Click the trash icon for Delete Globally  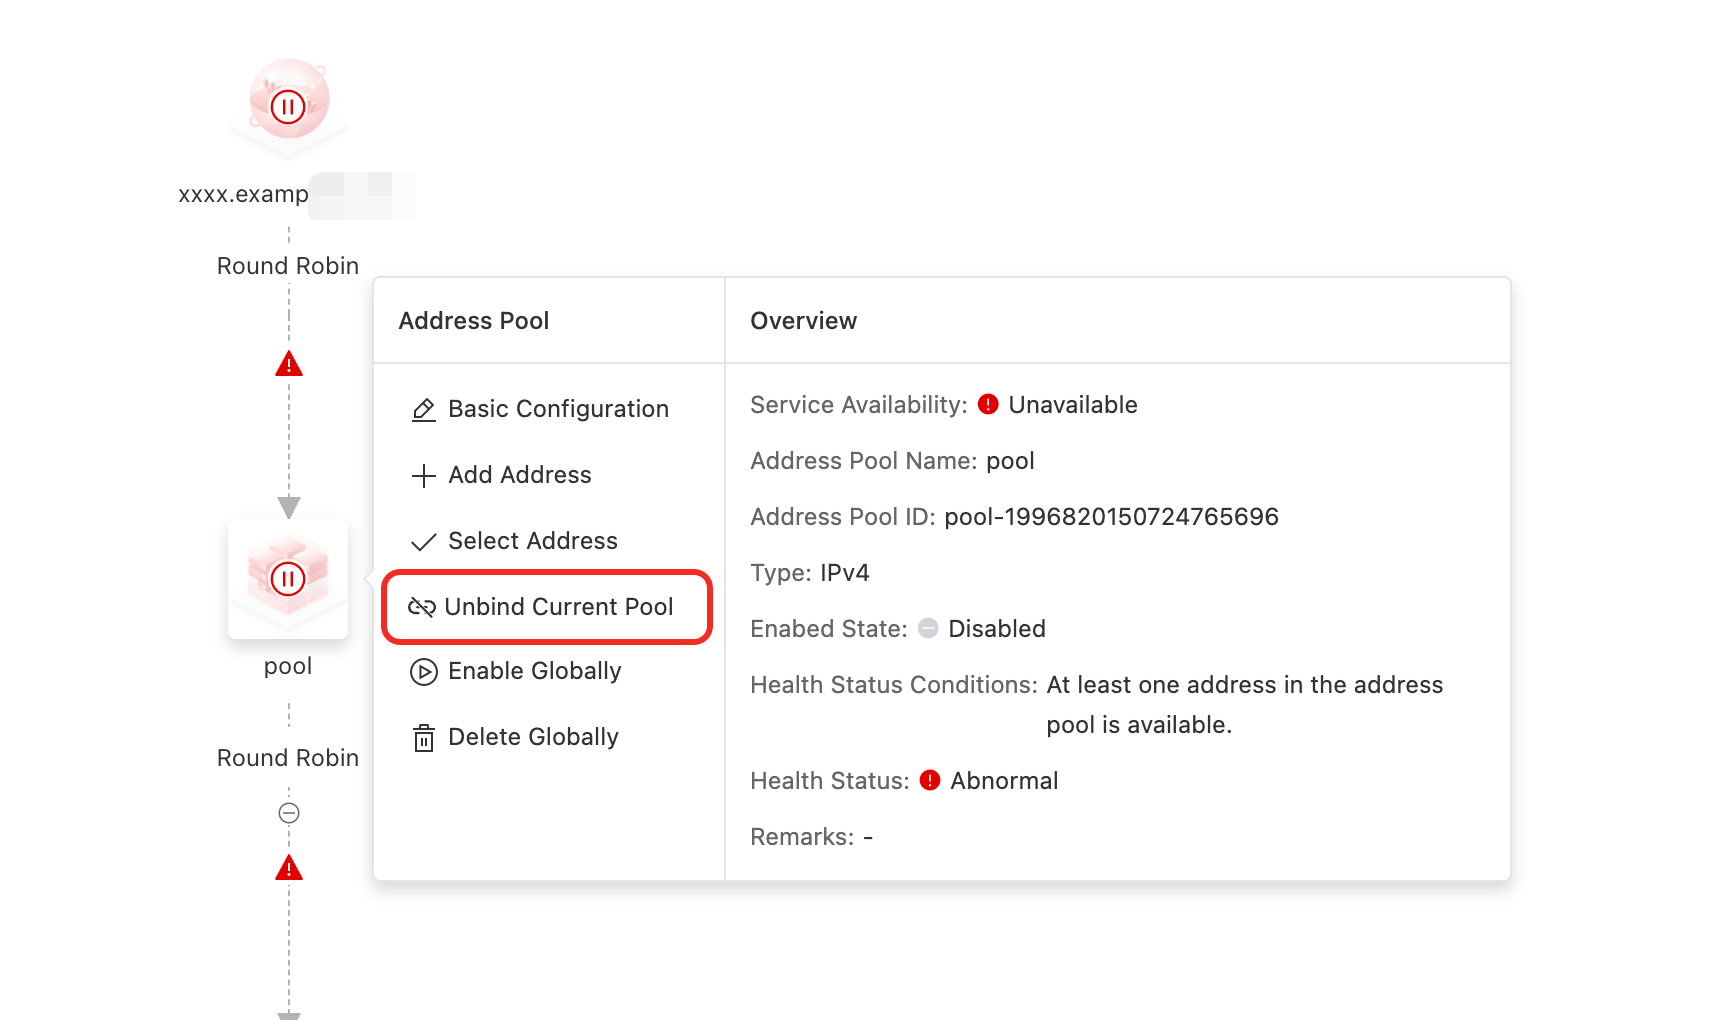point(423,738)
